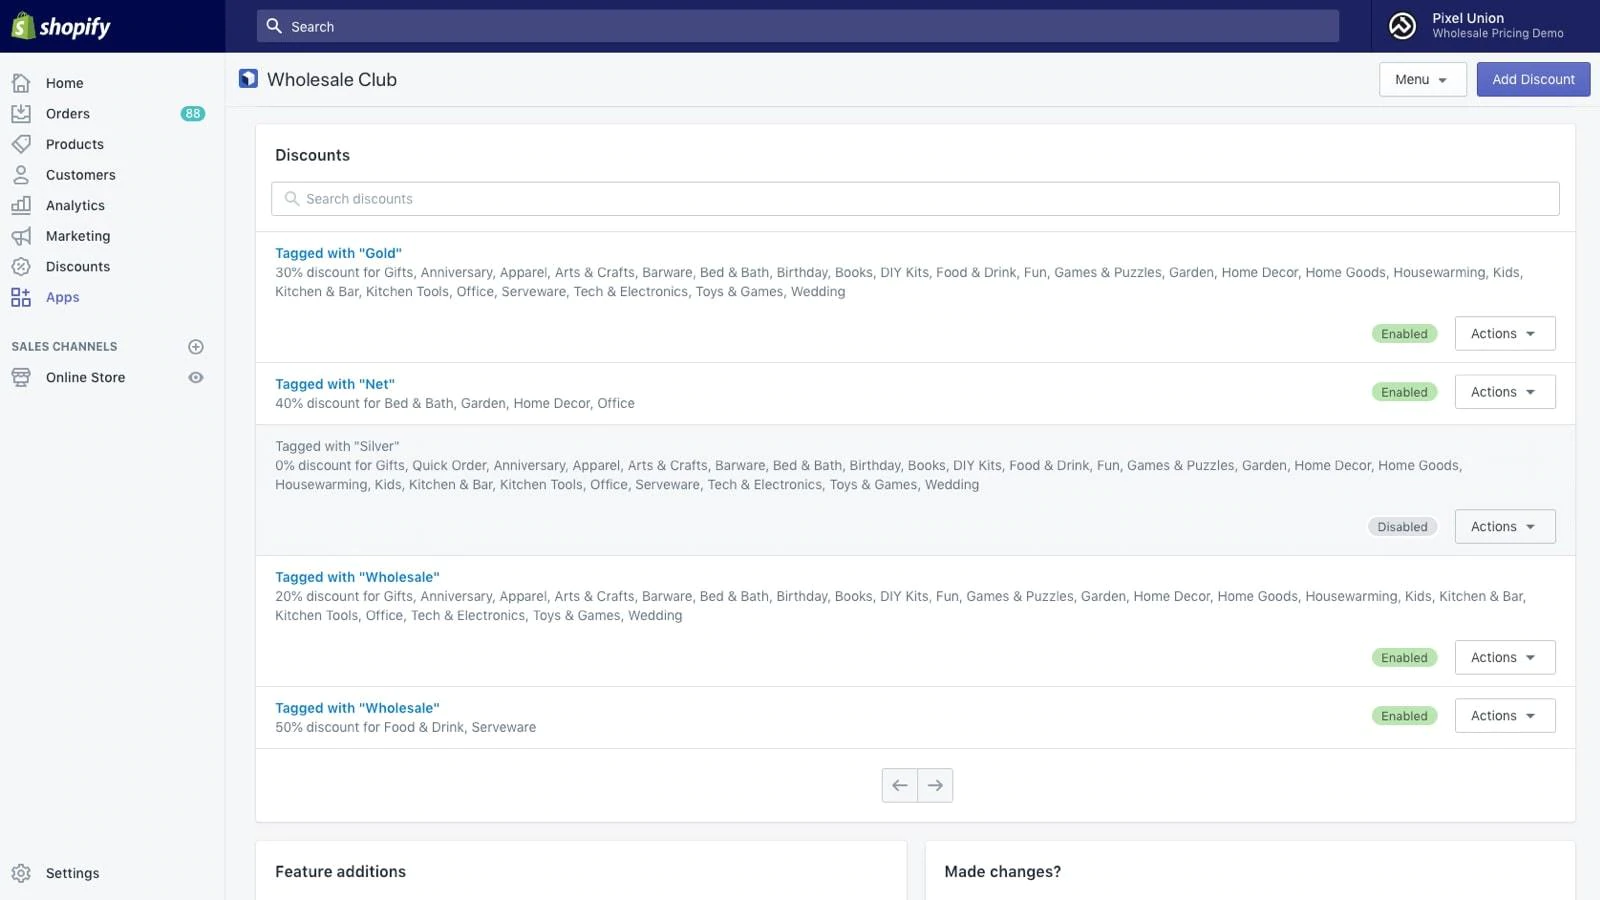Open Actions for 20% Wholesale discount
Screen dimensions: 1600x900
pyautogui.click(x=1504, y=658)
